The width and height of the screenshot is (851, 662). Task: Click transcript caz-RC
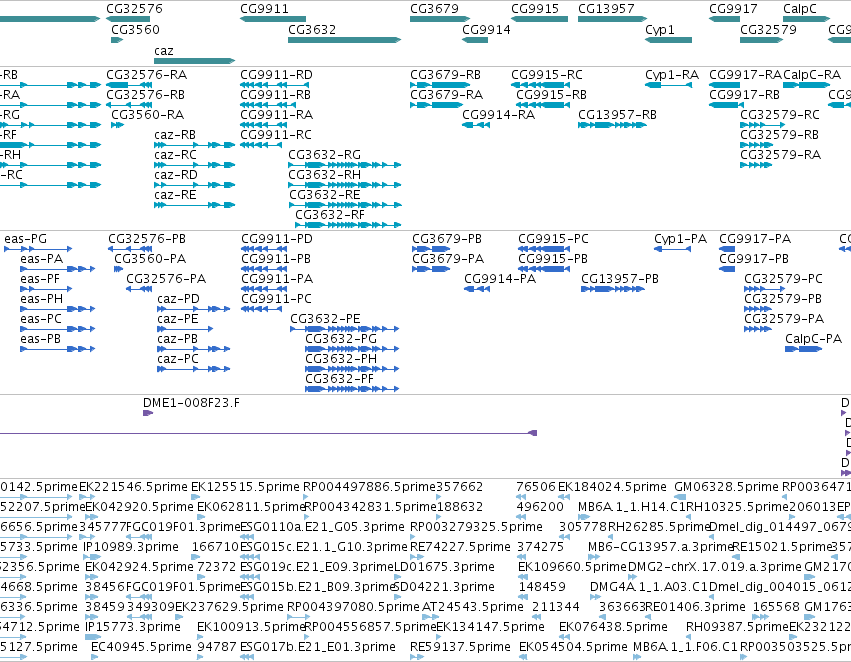pyautogui.click(x=194, y=165)
